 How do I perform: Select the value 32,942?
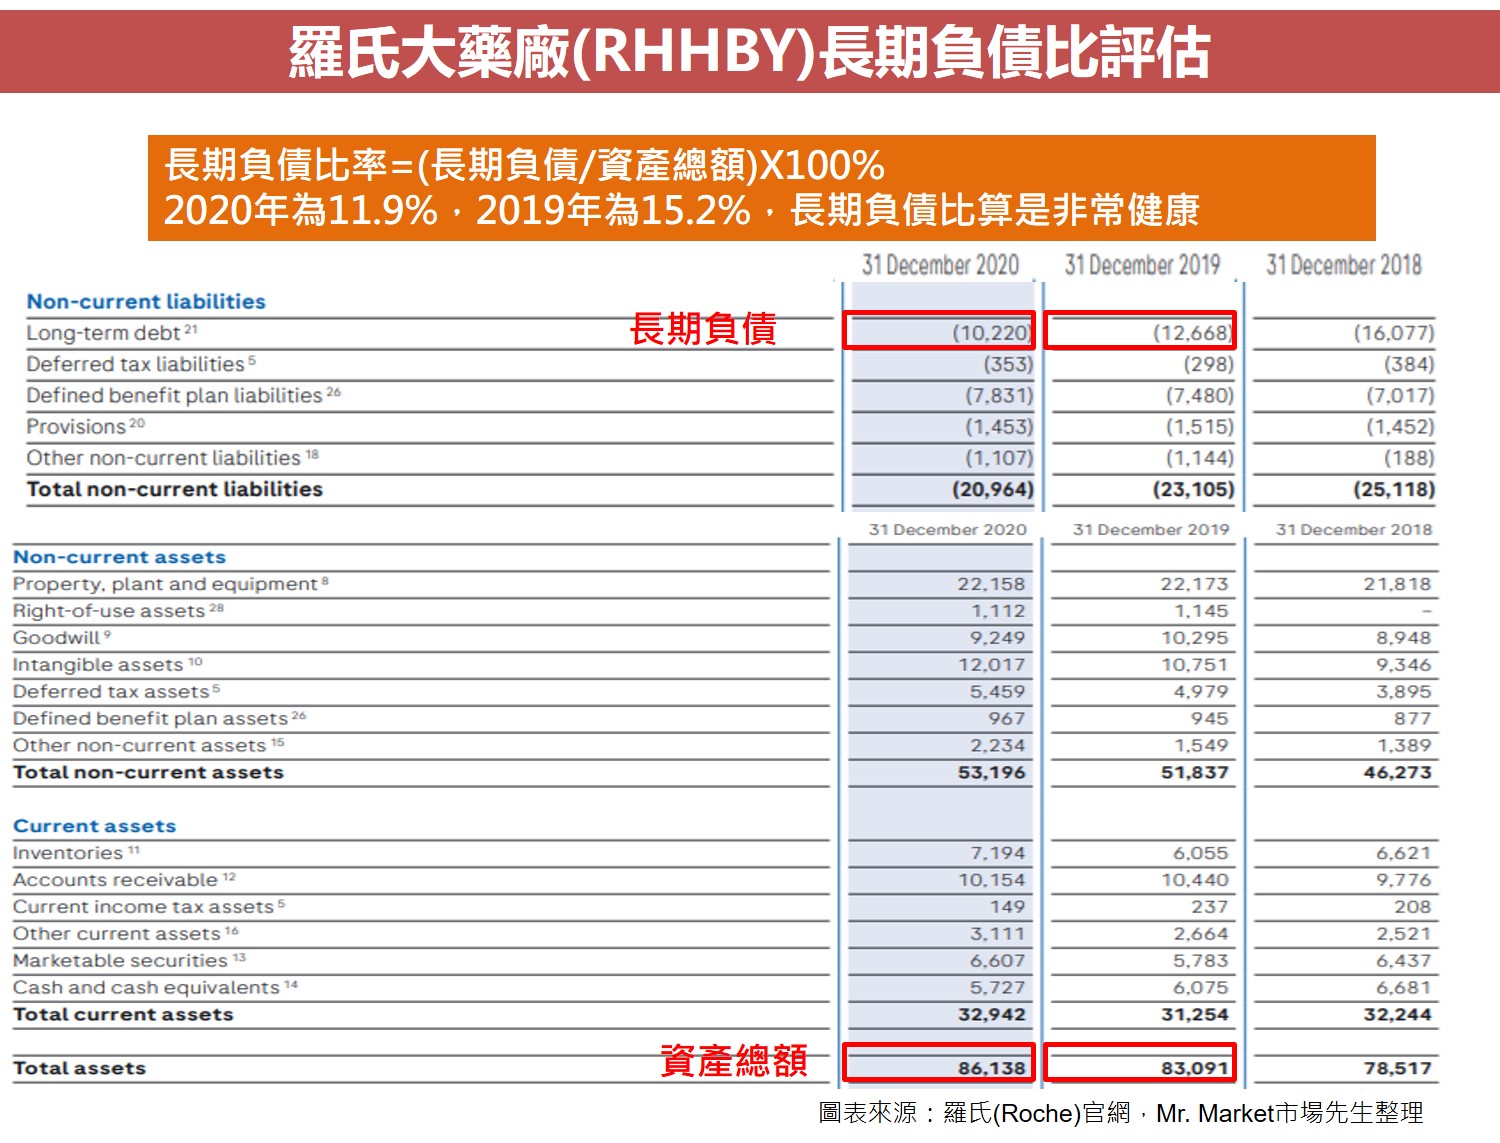point(991,1014)
